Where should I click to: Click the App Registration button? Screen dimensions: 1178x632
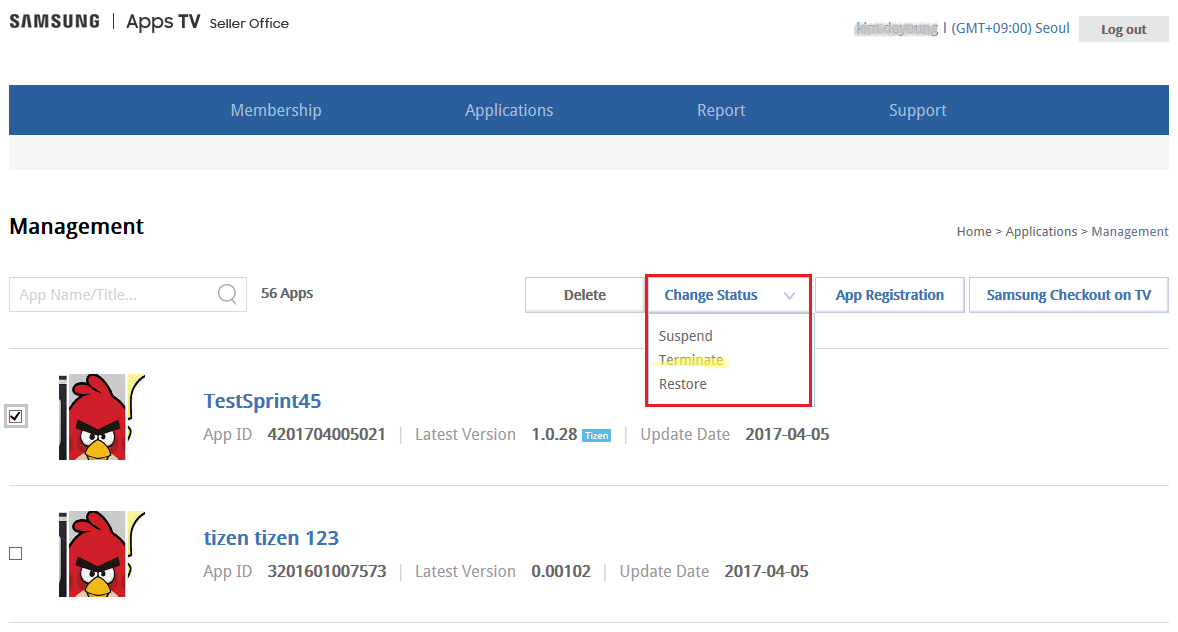pos(890,295)
